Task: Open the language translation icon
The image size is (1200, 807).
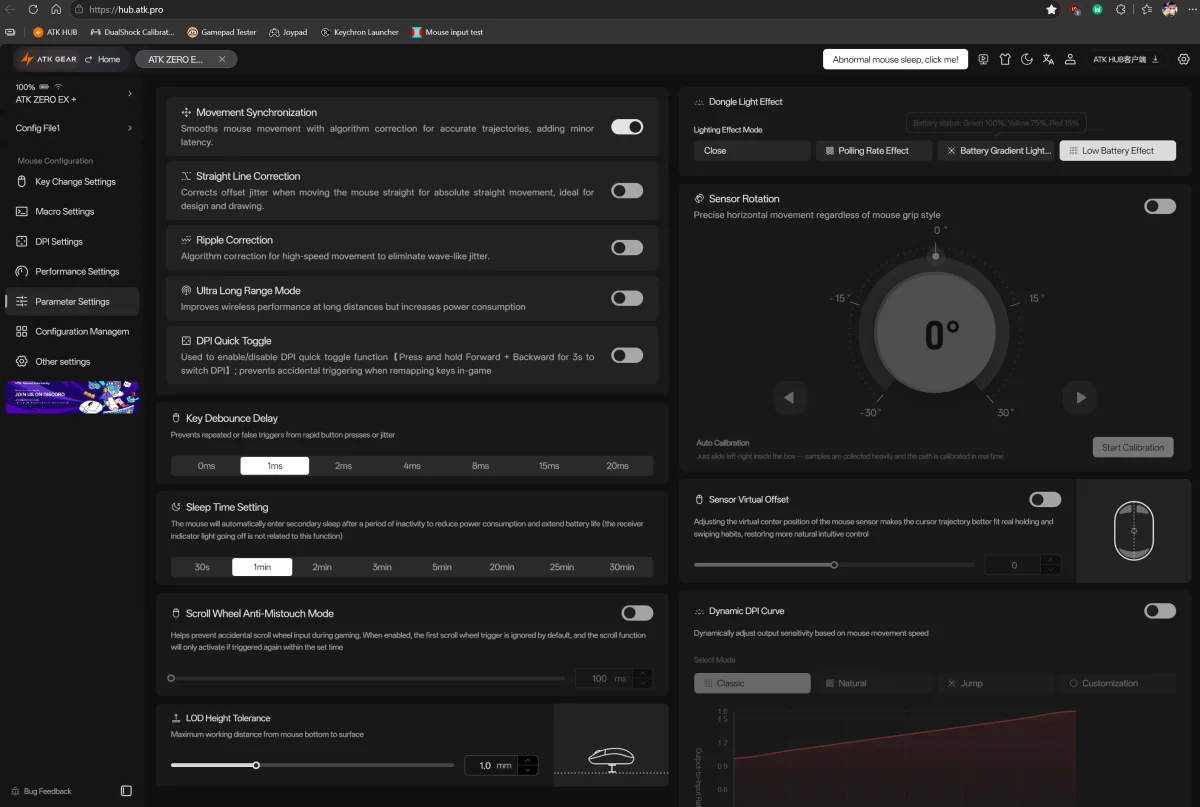Action: pyautogui.click(x=1048, y=59)
